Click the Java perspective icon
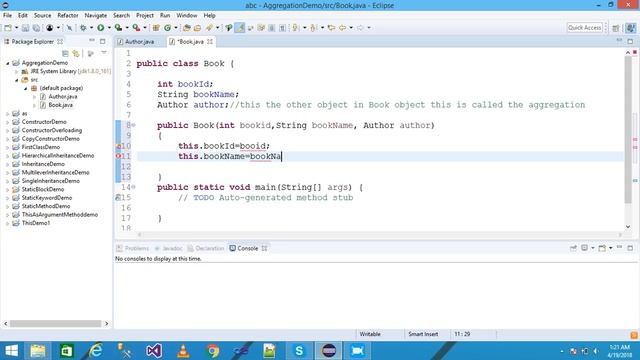640x360 pixels. pyautogui.click(x=631, y=28)
